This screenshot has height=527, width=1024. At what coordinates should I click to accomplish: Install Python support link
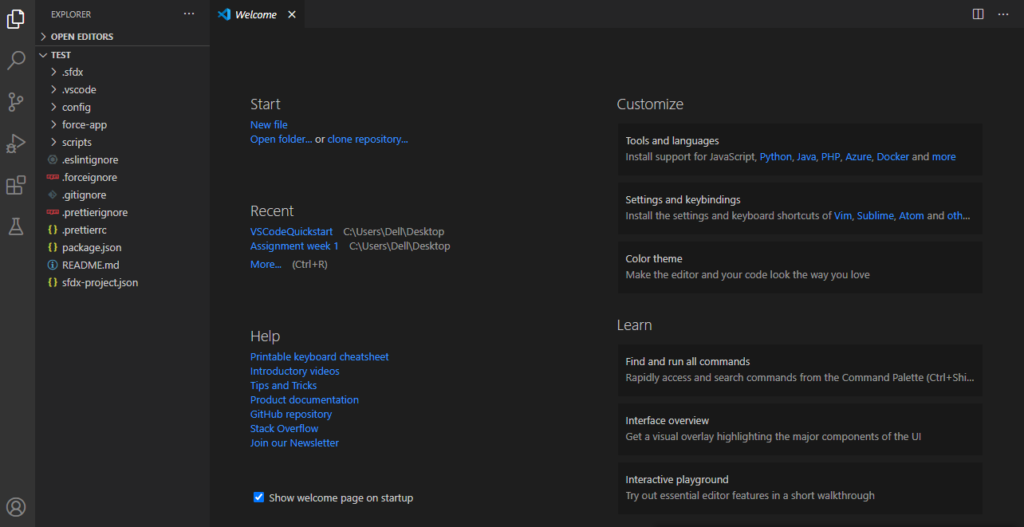[775, 157]
